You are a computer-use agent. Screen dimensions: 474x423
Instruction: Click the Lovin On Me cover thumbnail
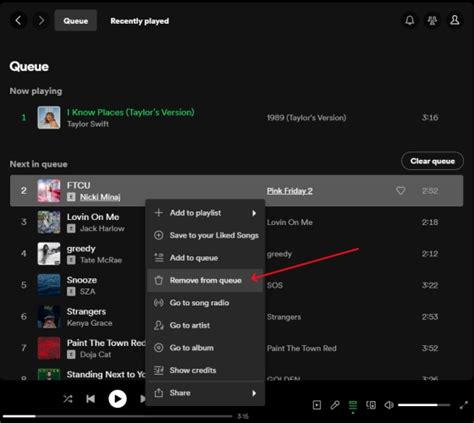click(x=49, y=222)
